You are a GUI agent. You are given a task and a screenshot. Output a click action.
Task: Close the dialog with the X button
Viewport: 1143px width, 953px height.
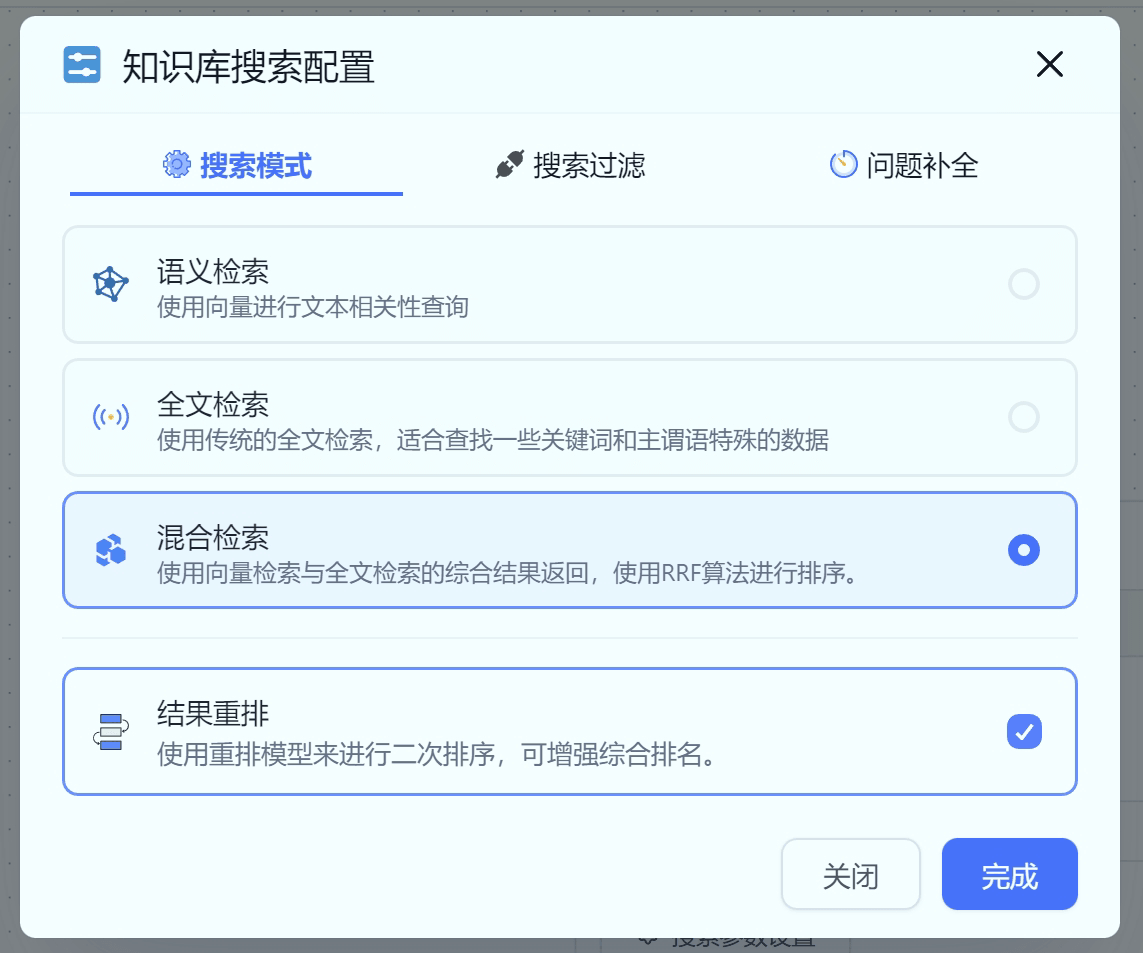click(1049, 65)
